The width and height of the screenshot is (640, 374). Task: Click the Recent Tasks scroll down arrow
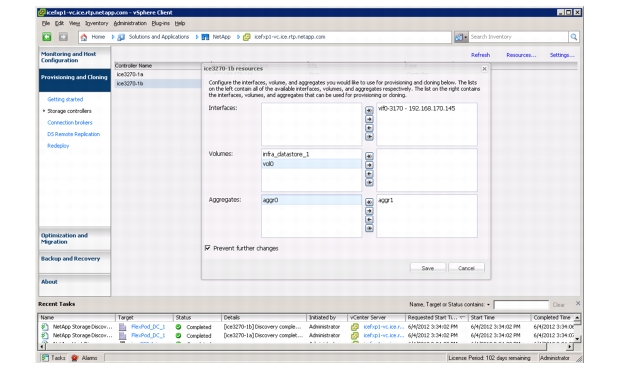tap(577, 339)
